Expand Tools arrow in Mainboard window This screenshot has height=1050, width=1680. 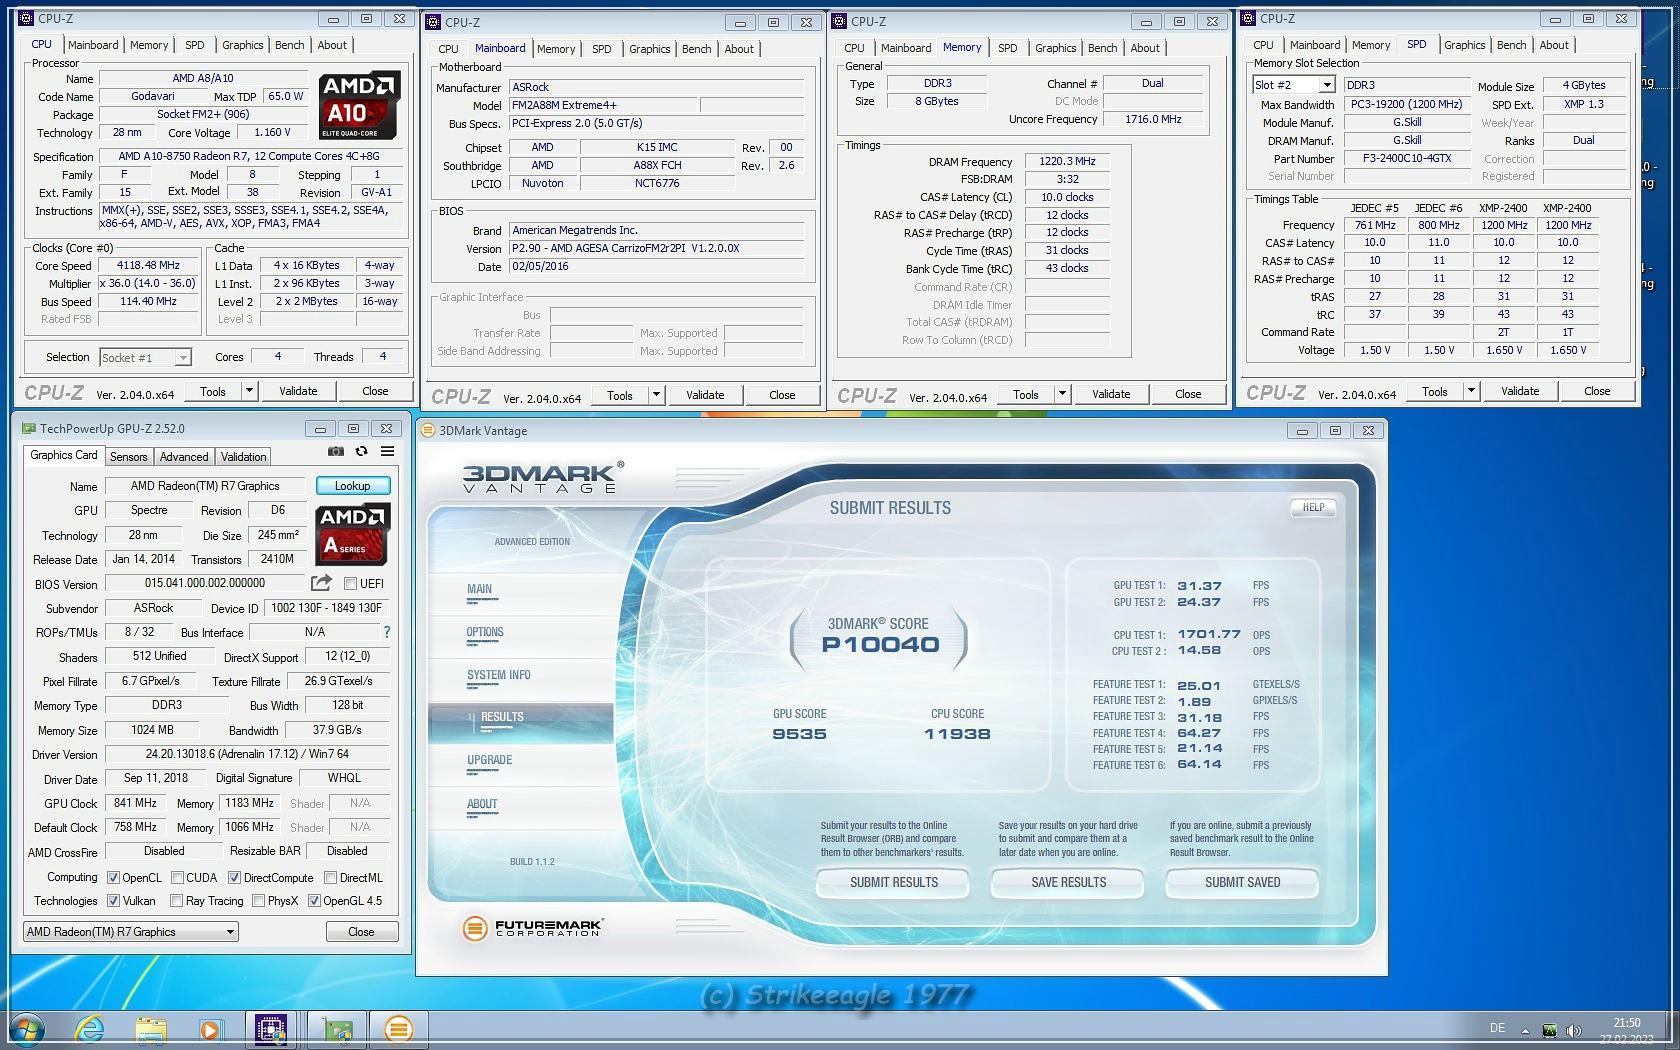[x=656, y=395]
